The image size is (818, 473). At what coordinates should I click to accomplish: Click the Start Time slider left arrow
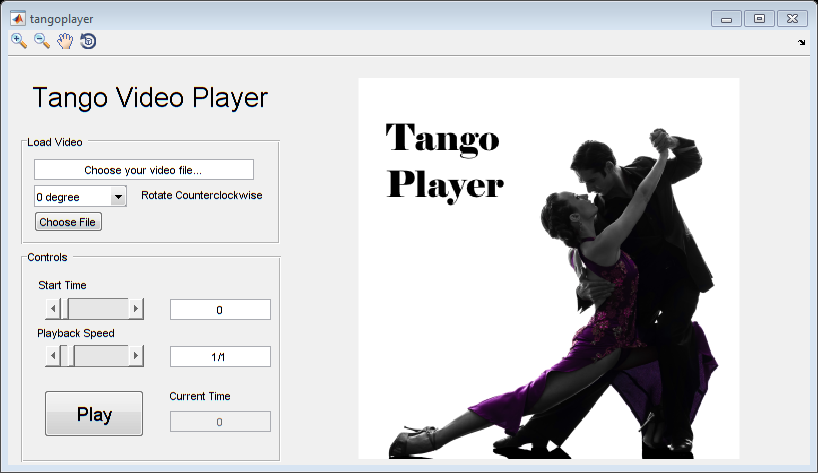(52, 308)
